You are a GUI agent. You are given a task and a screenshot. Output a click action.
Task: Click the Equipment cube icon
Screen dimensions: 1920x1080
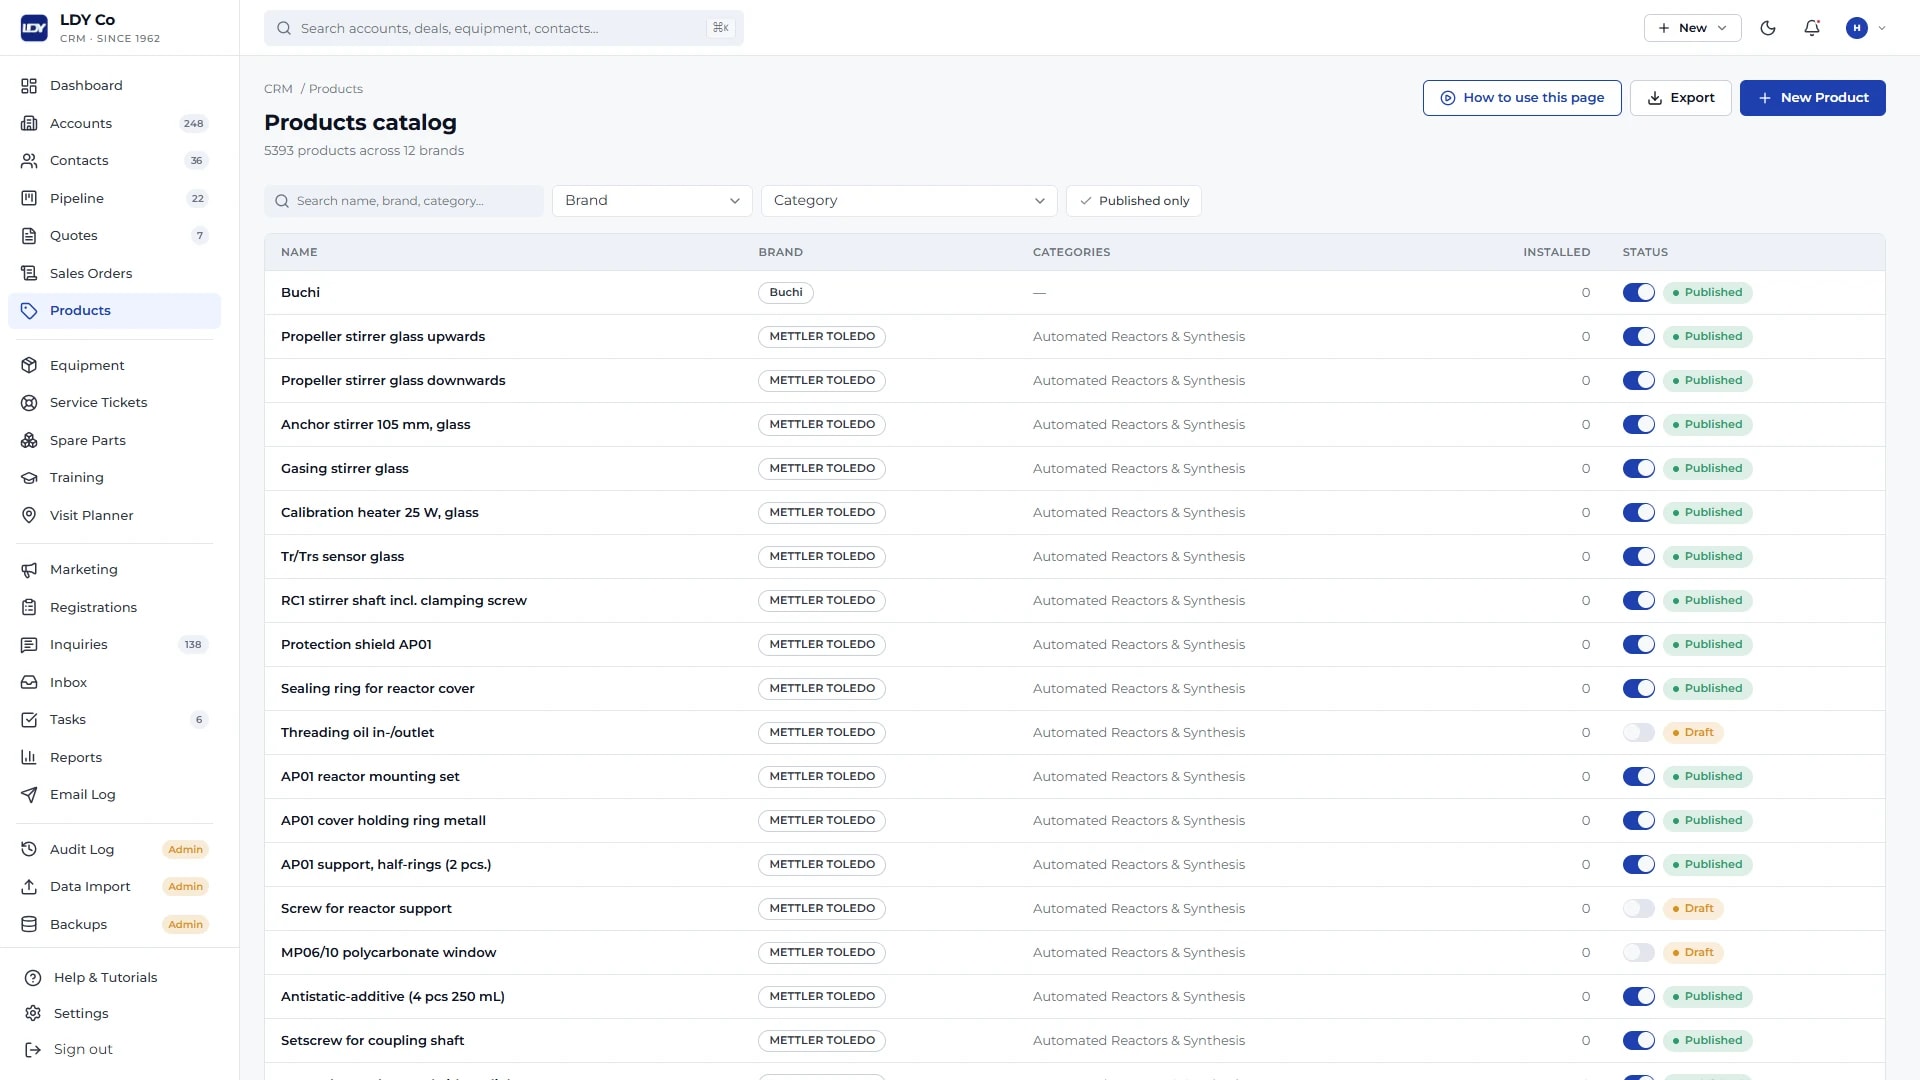point(29,365)
